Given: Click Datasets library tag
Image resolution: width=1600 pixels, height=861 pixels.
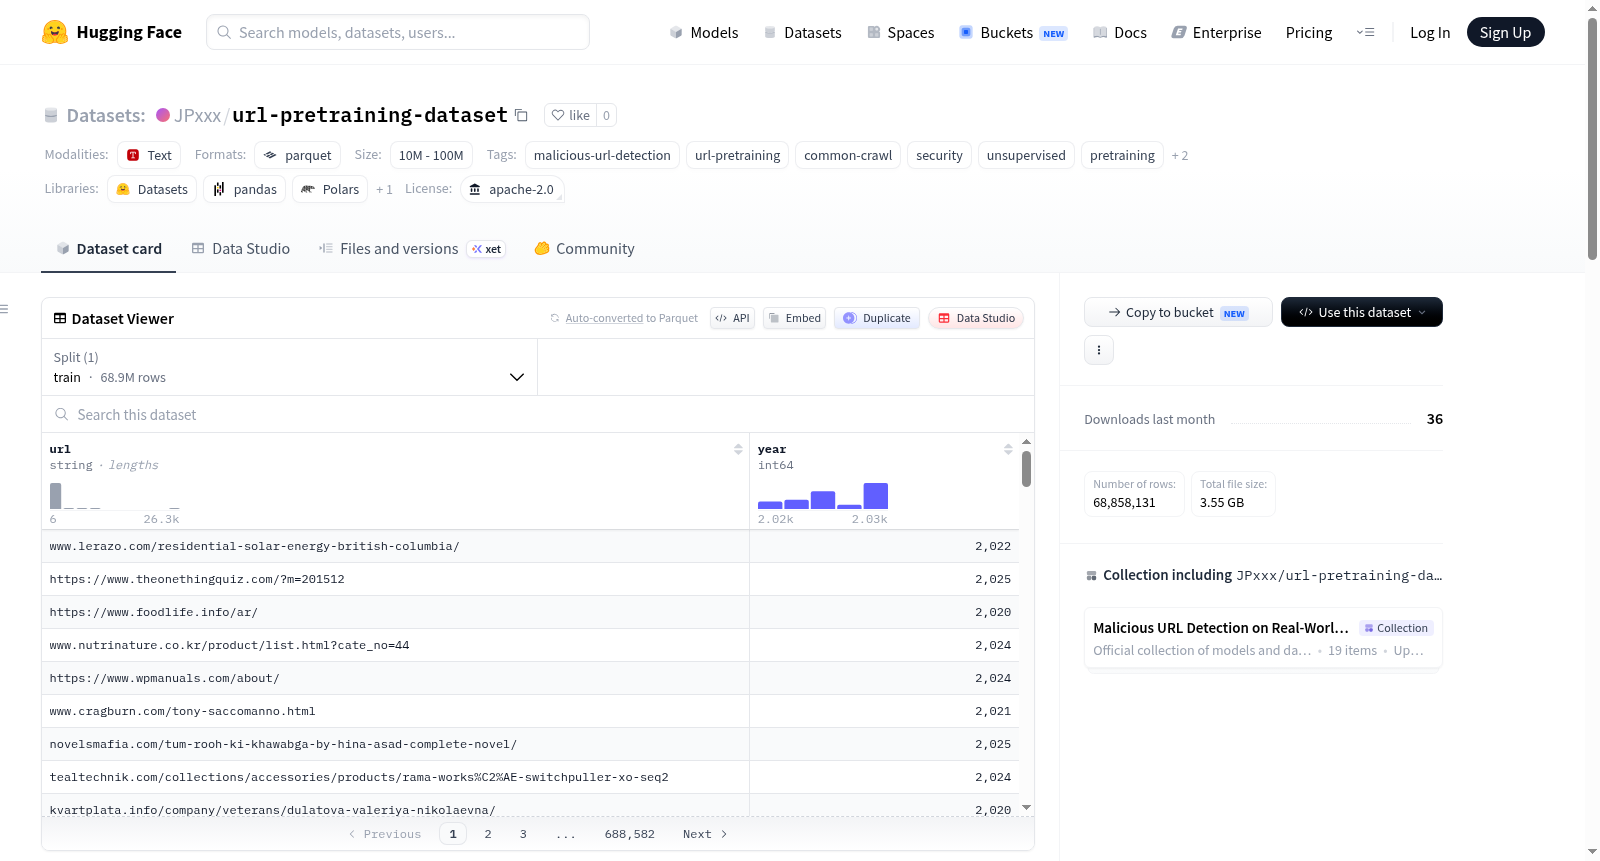Looking at the screenshot, I should 152,189.
